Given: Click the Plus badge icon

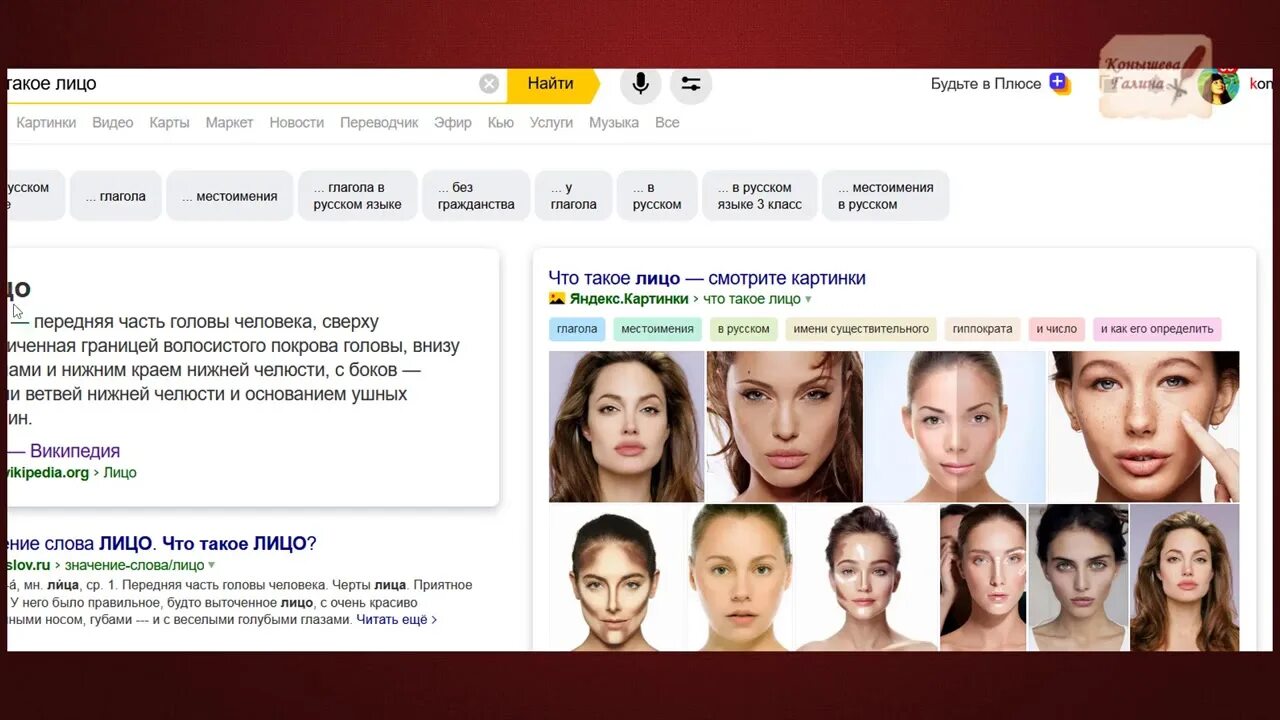Looking at the screenshot, I should 1059,84.
